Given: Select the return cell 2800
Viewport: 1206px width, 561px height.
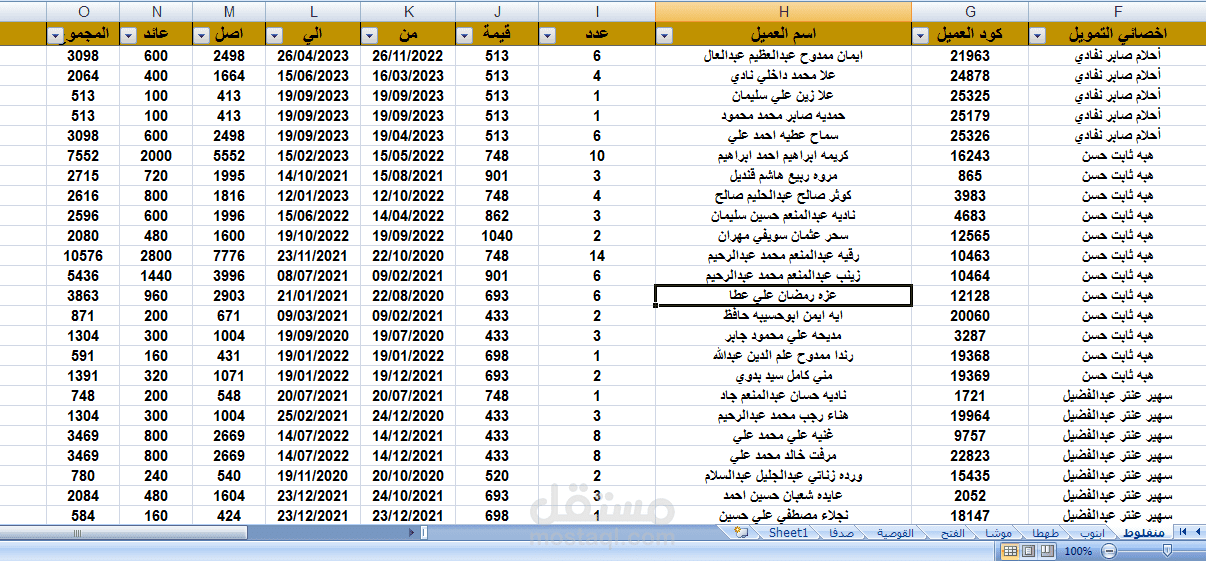Looking at the screenshot, I should [156, 256].
